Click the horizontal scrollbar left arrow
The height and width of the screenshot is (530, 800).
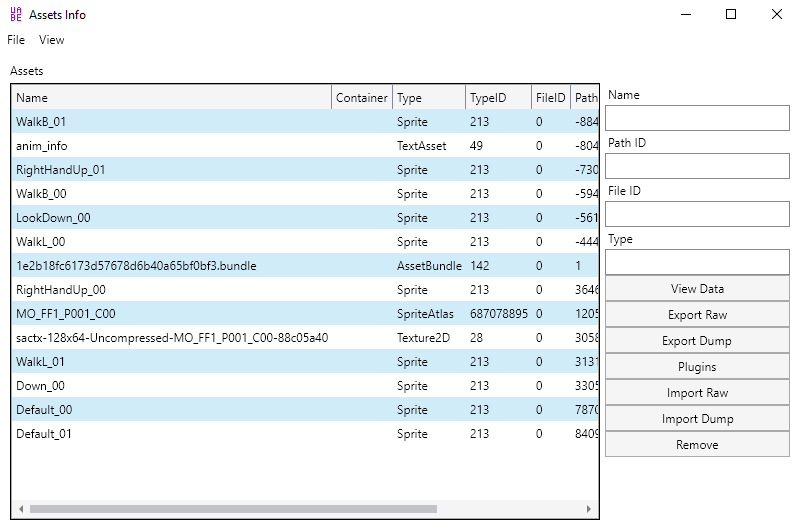click(x=21, y=509)
